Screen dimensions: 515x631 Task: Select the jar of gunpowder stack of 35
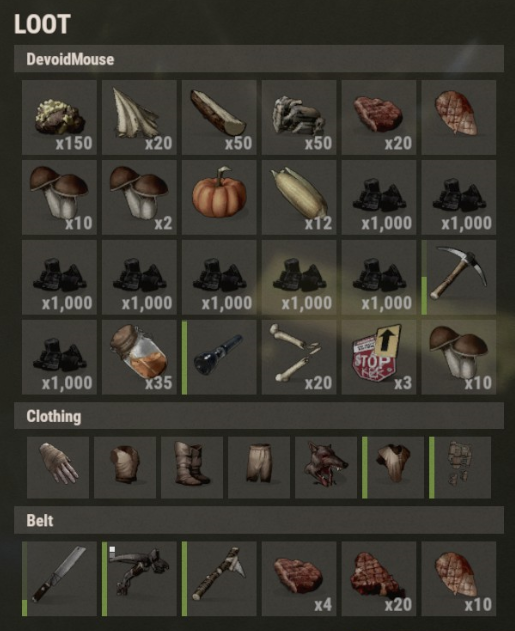(139, 357)
